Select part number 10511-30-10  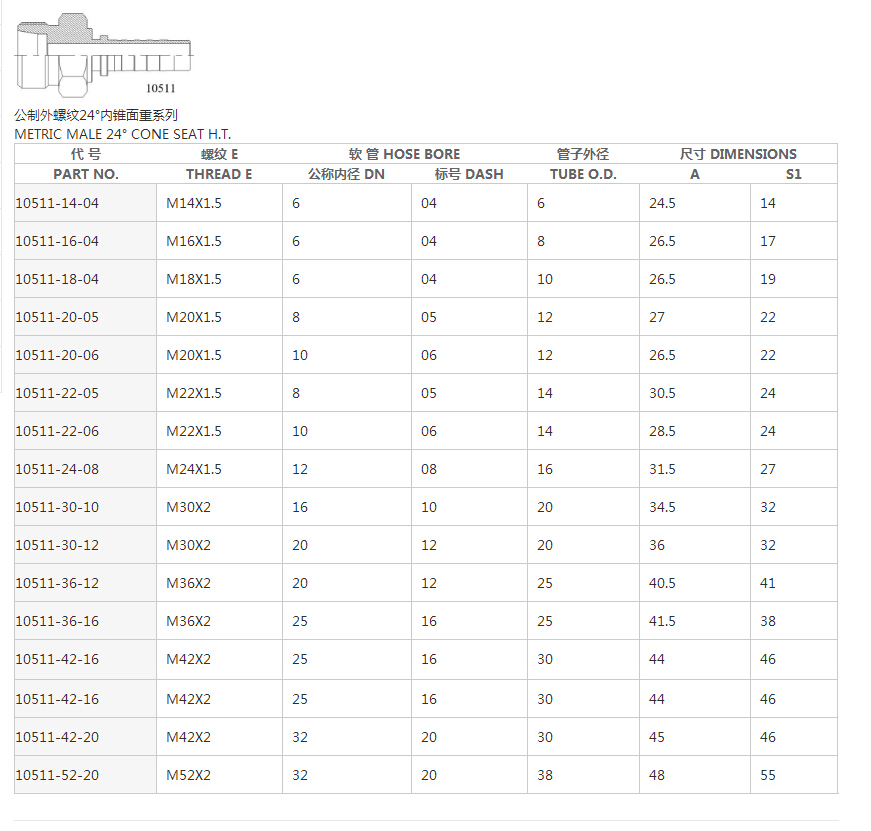57,507
